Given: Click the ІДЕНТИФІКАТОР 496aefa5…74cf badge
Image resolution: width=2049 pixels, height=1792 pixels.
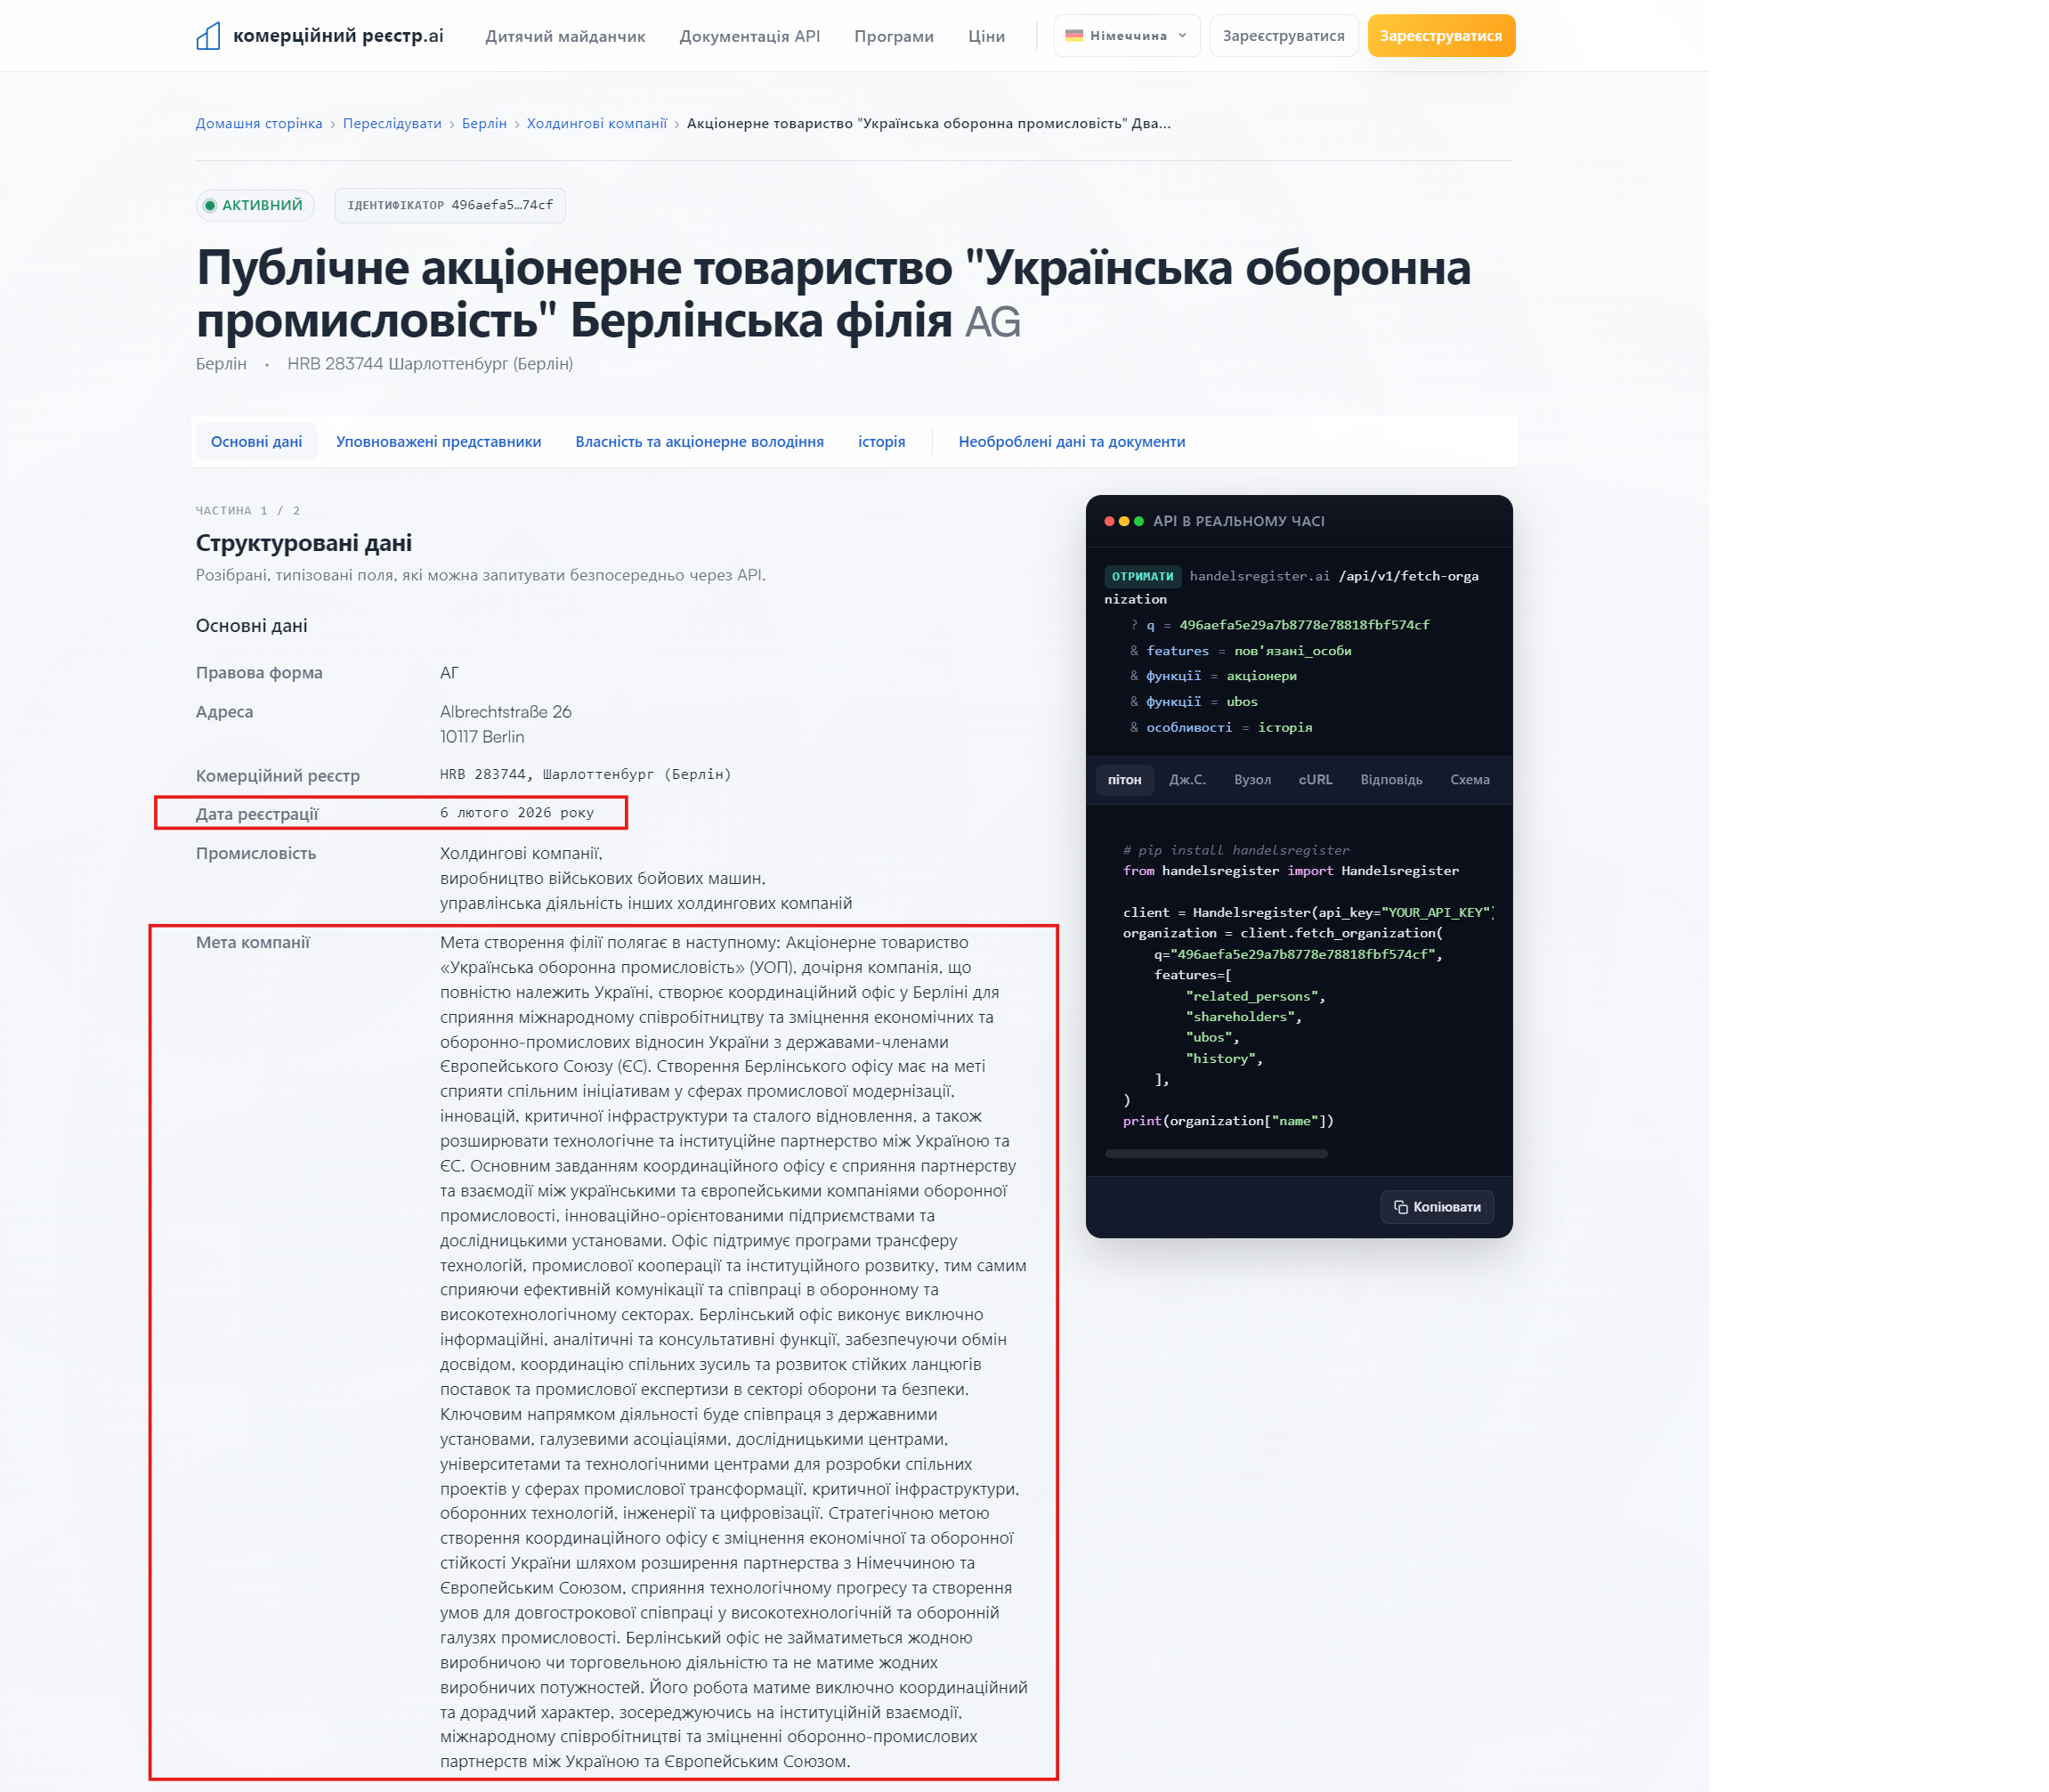Looking at the screenshot, I should pos(450,205).
